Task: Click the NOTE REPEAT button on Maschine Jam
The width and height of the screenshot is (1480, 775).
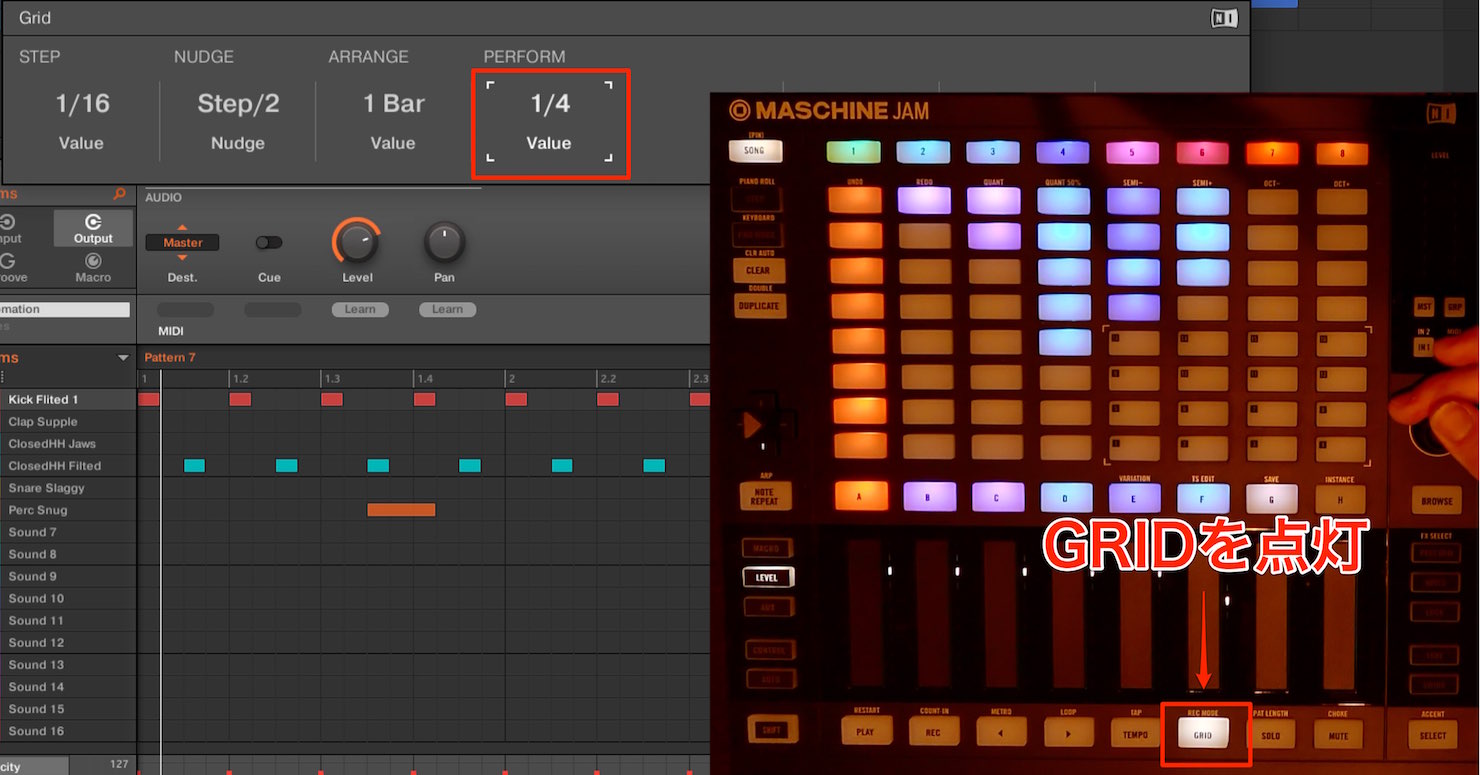Action: coord(764,496)
